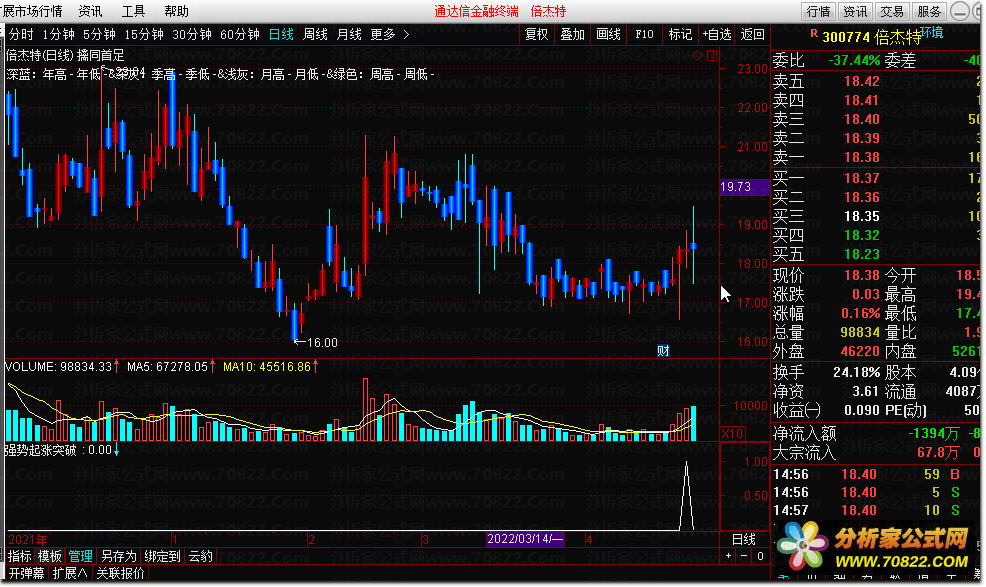986x587 pixels.
Task: Click the 净流入额 value -1394万
Action: (933, 433)
